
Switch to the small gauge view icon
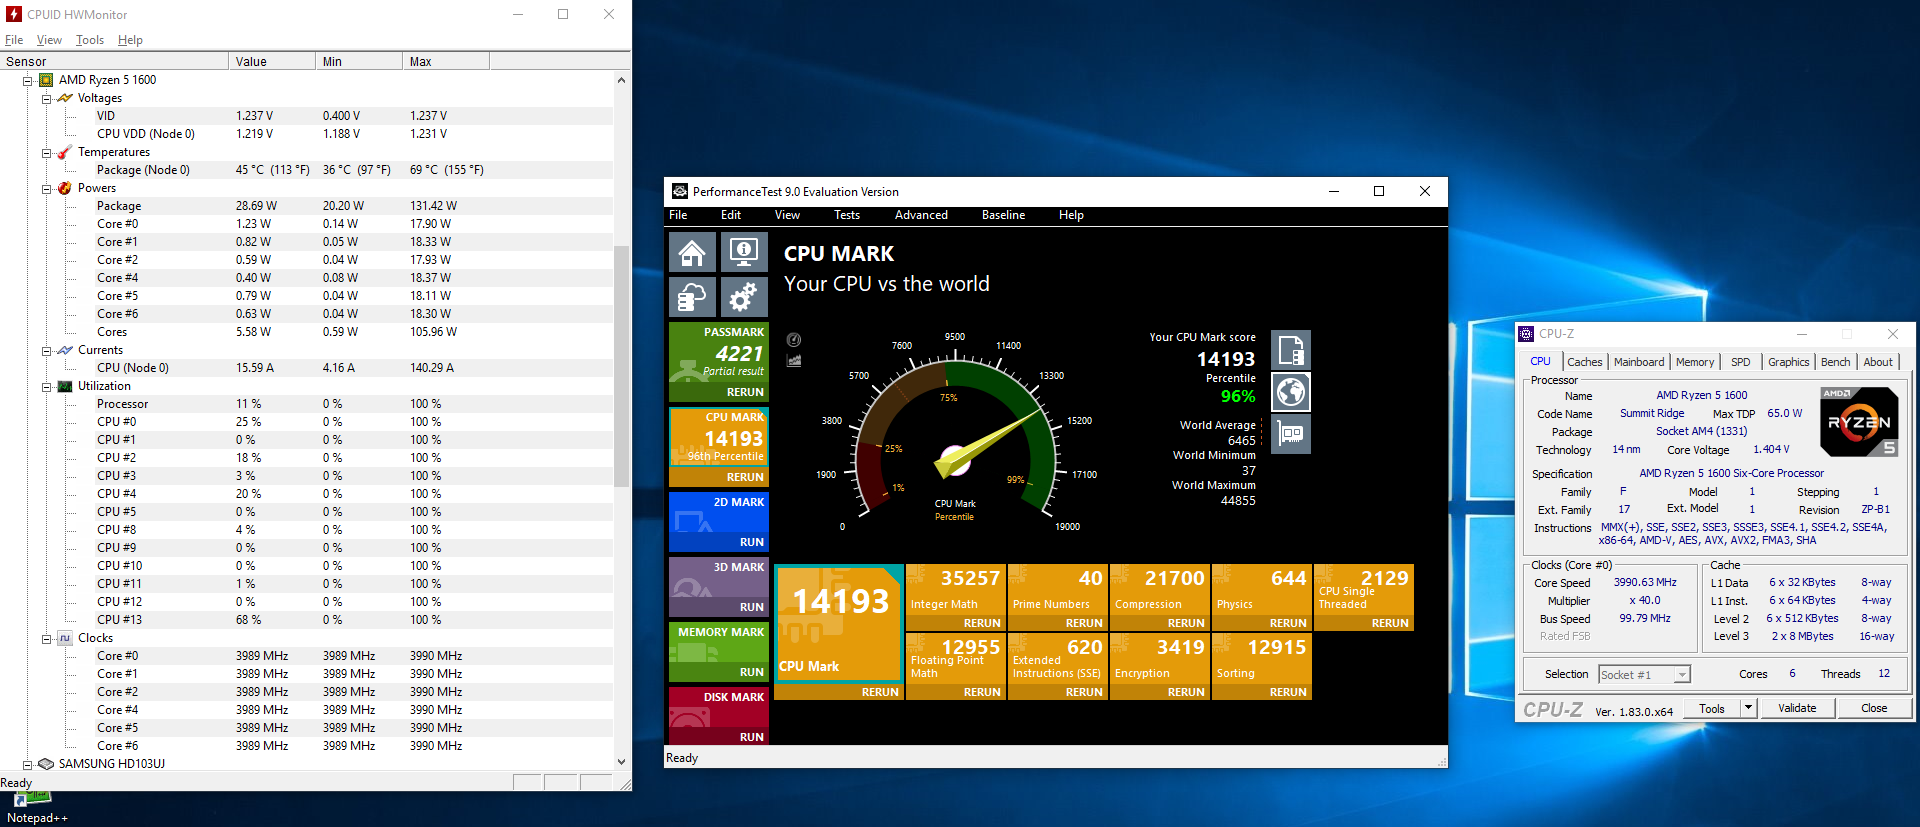pyautogui.click(x=794, y=340)
